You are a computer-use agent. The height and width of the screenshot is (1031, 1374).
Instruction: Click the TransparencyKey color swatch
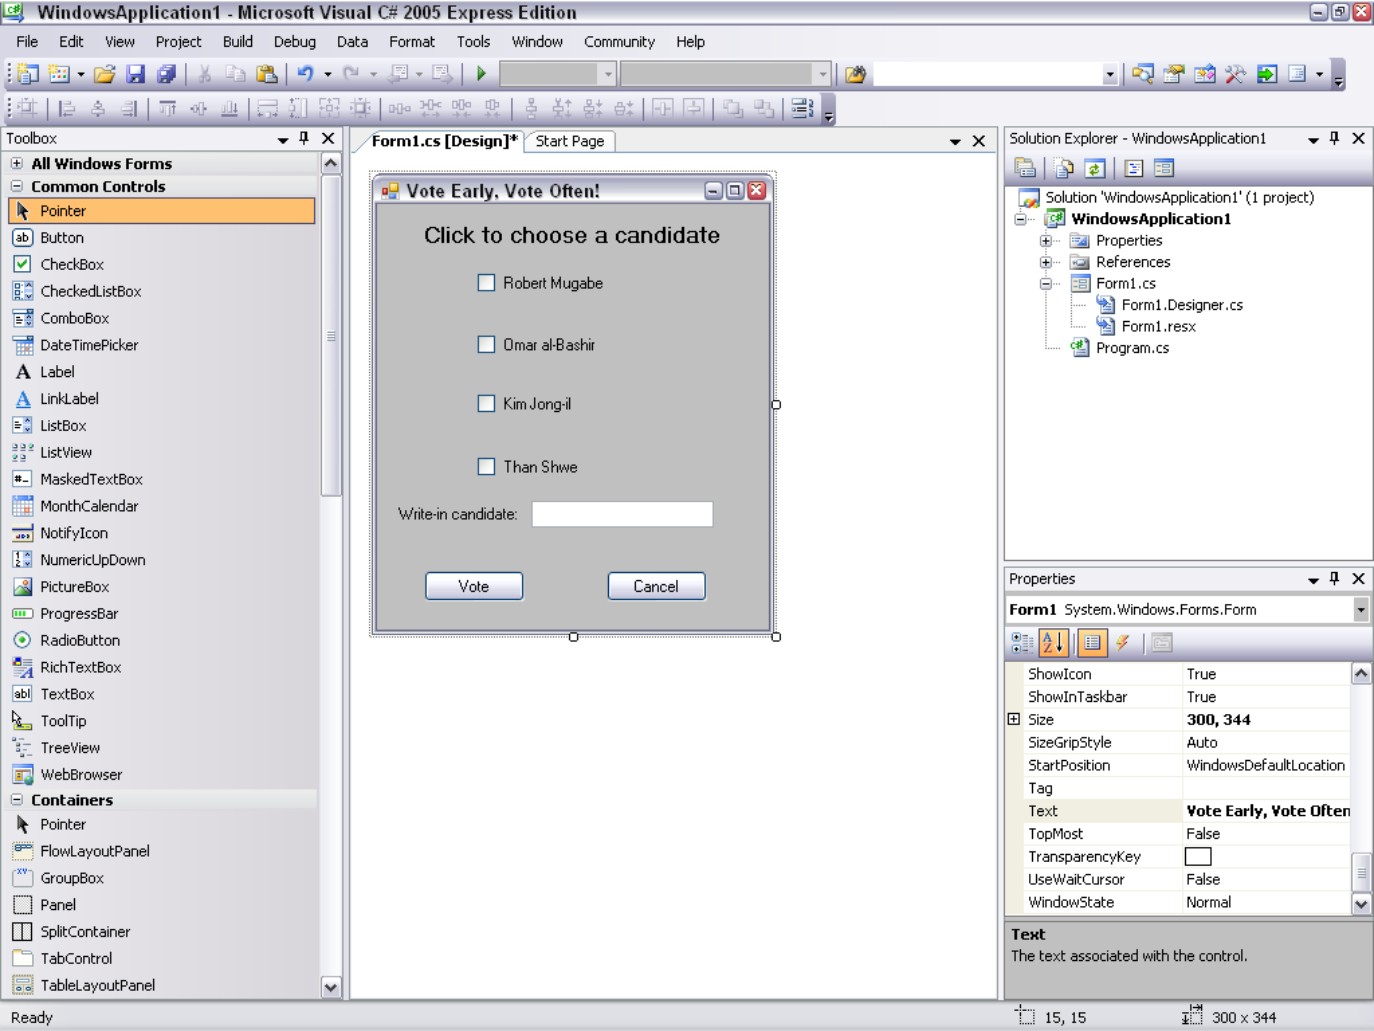click(x=1198, y=857)
